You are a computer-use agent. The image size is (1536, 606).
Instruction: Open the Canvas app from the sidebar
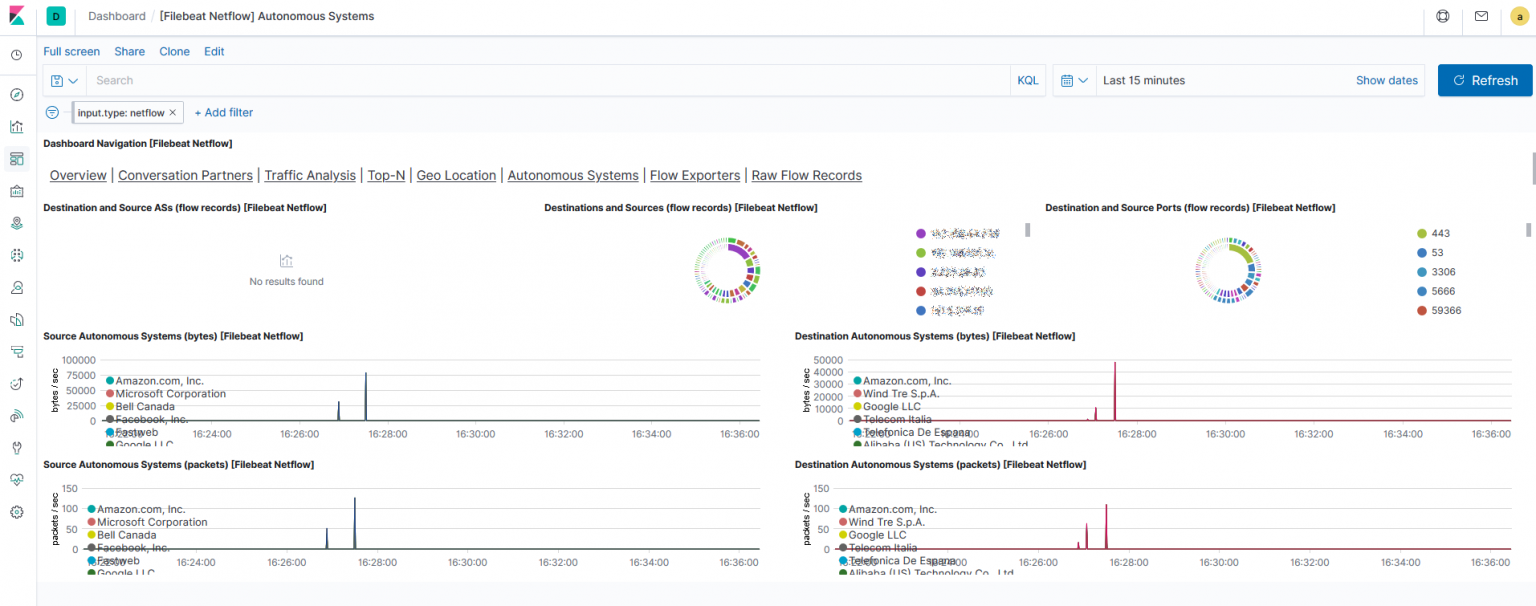pyautogui.click(x=16, y=190)
